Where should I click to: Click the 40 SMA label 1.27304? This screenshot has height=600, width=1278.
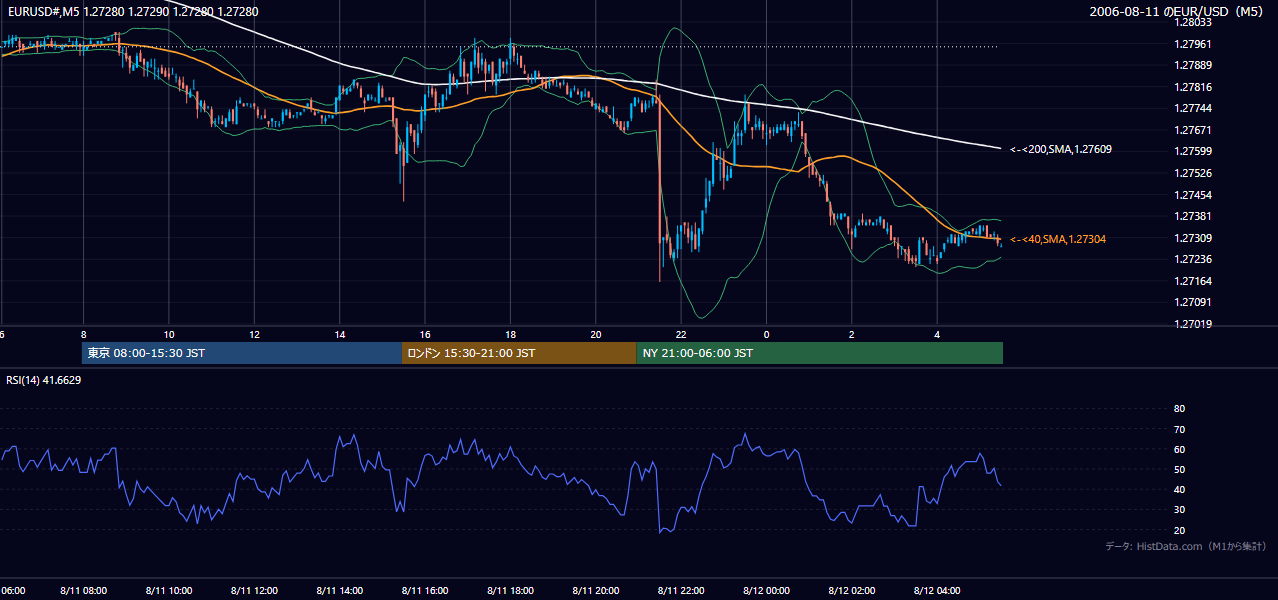(1057, 239)
